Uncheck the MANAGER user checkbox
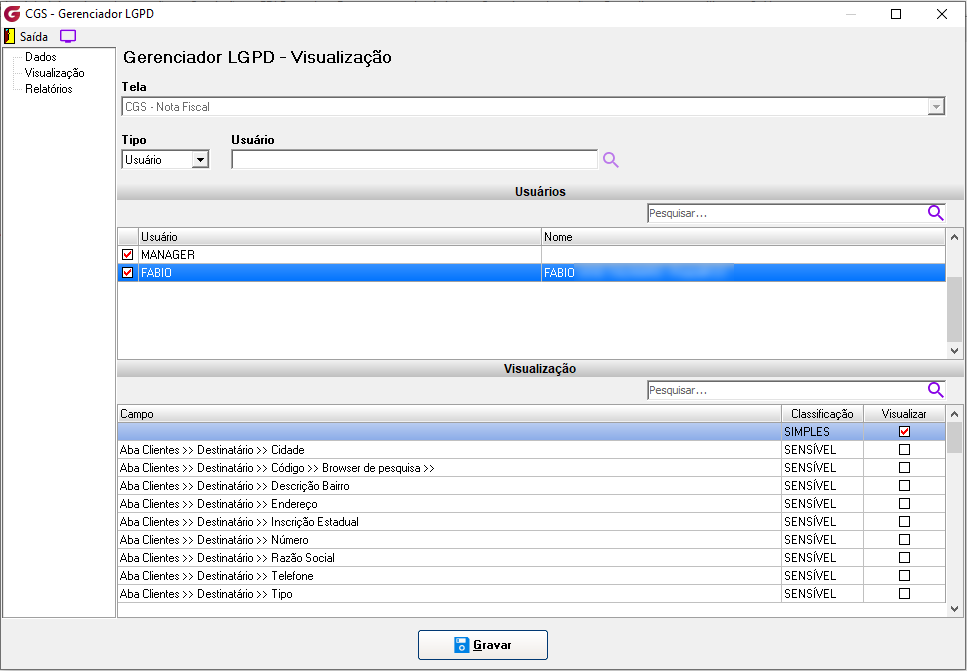The height and width of the screenshot is (671, 967). tap(128, 255)
